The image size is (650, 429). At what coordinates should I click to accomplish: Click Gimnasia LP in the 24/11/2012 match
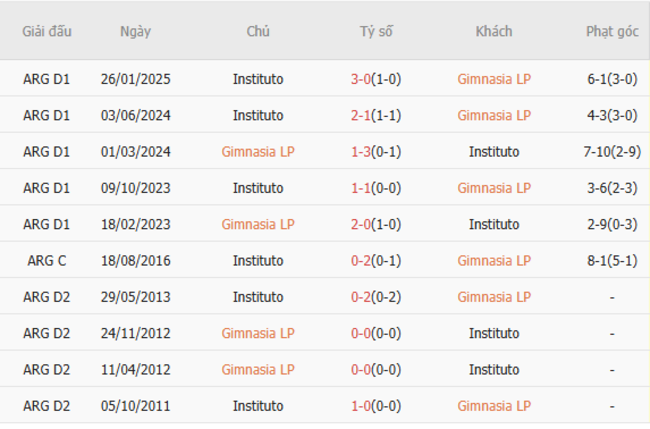pyautogui.click(x=258, y=333)
